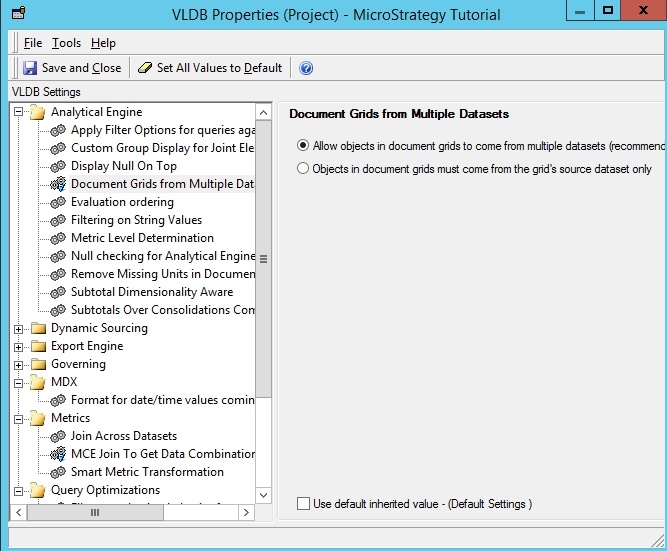Click the gear icon beside Evaluation ordering
This screenshot has height=551, width=667.
(x=58, y=202)
